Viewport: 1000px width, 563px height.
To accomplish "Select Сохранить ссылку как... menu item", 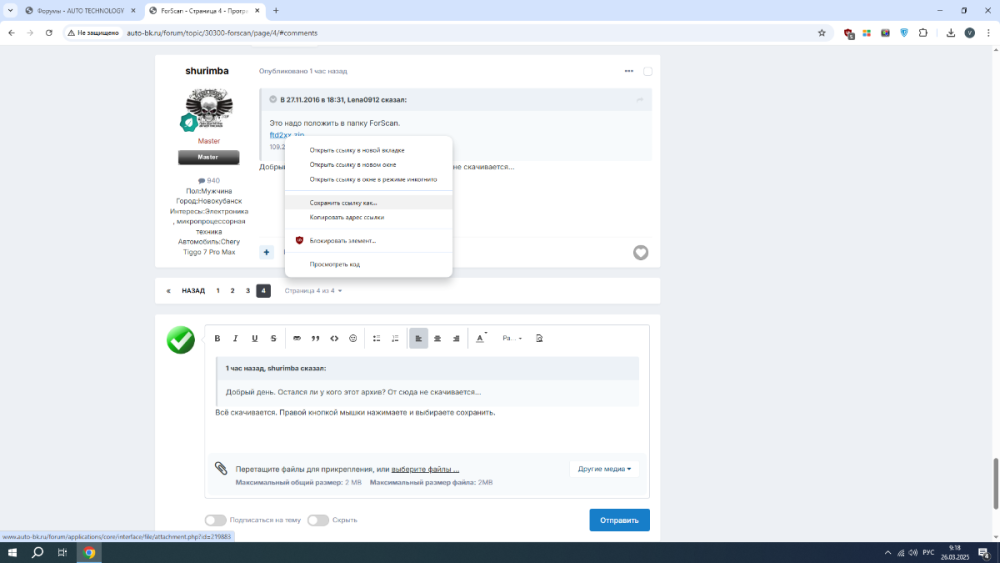I will coord(369,203).
